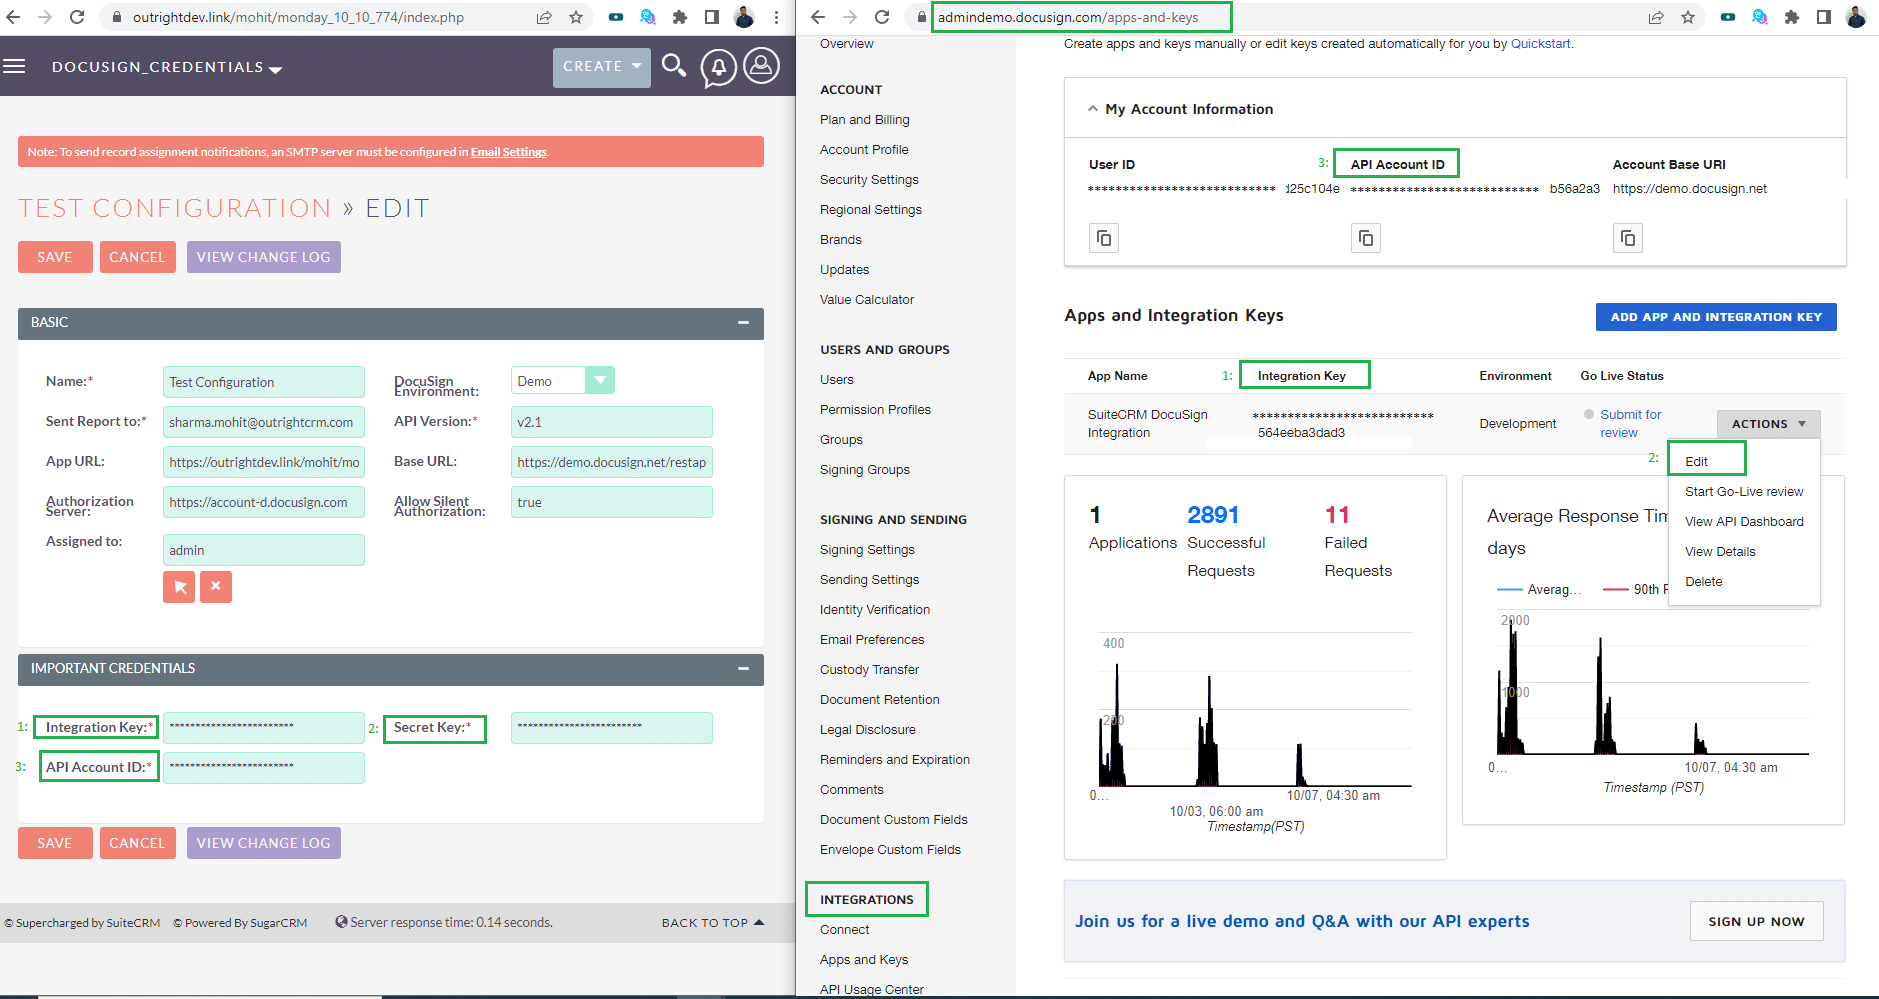Open the user profile icon in SuiteCRM

coord(761,66)
